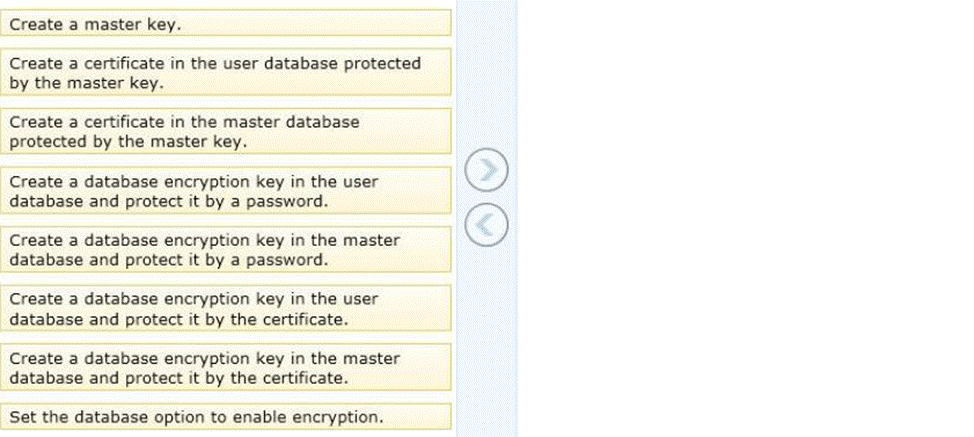Click the user database password-protected key box
Screen dimensions: 974x437
point(226,190)
